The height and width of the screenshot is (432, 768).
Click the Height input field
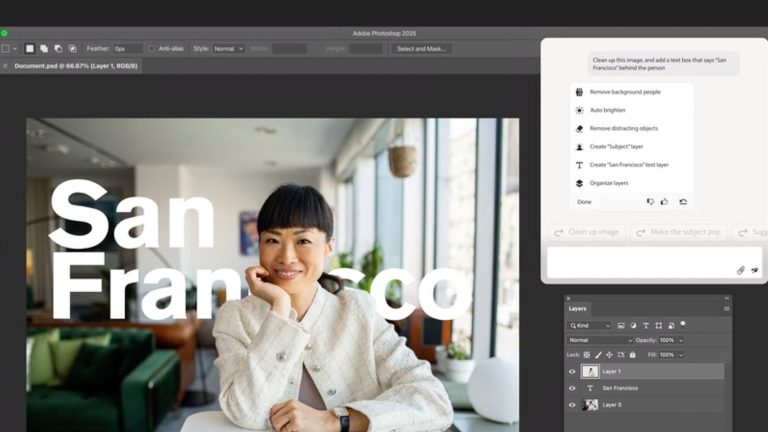(366, 48)
